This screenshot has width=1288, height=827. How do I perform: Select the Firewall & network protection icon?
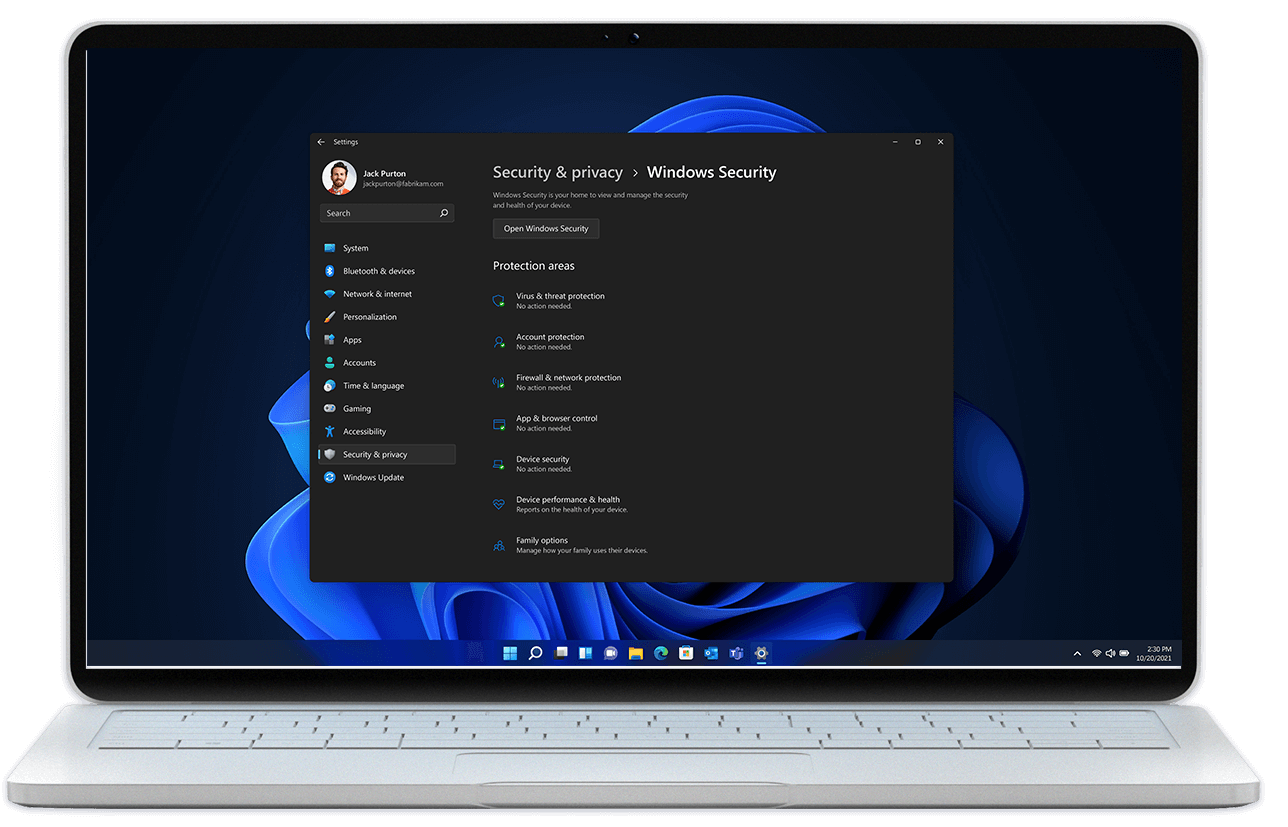click(499, 382)
